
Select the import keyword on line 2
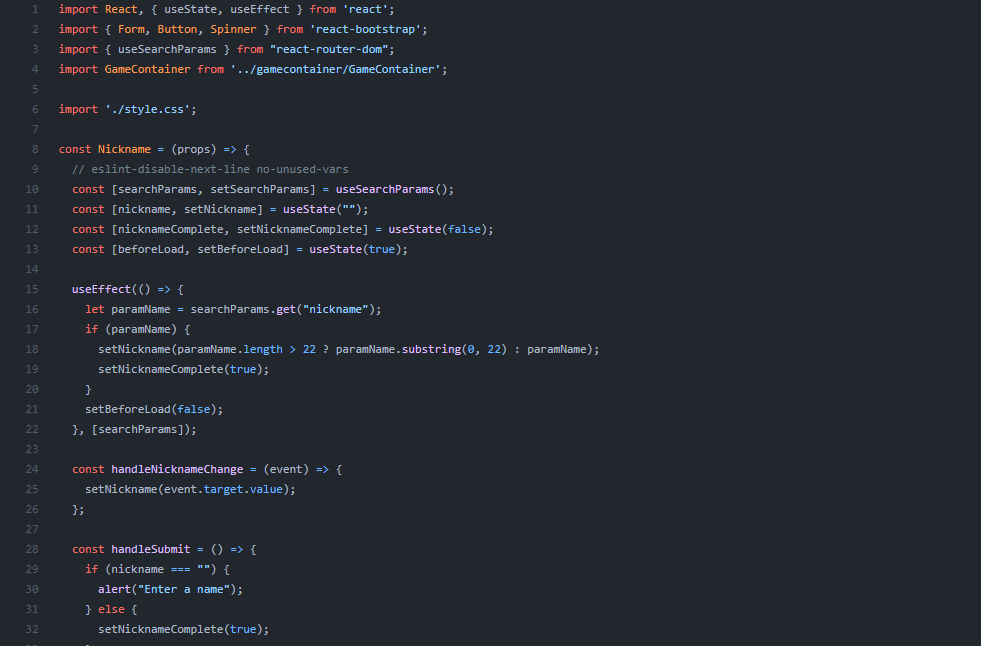pos(78,29)
